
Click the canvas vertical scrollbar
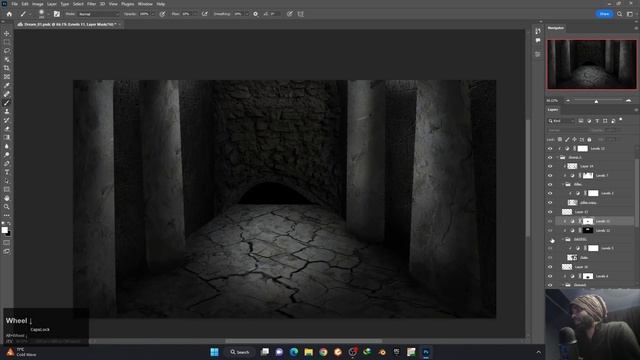click(x=527, y=178)
